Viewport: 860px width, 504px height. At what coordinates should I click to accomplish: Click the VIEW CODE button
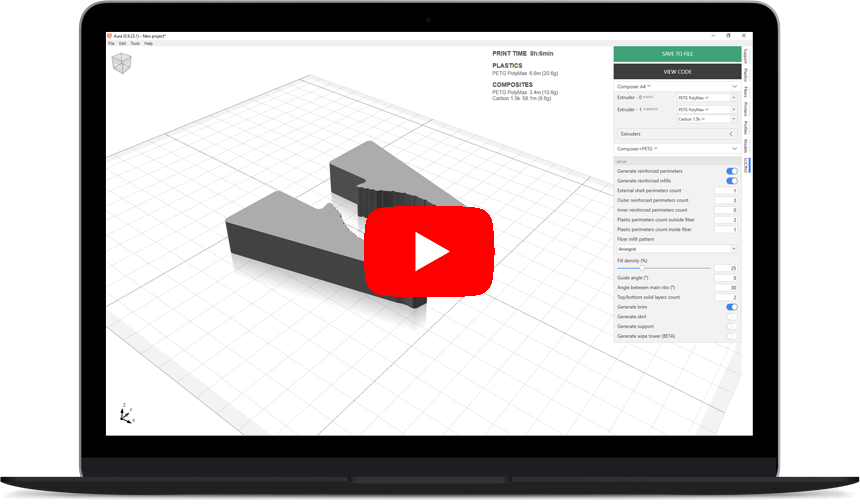(677, 72)
